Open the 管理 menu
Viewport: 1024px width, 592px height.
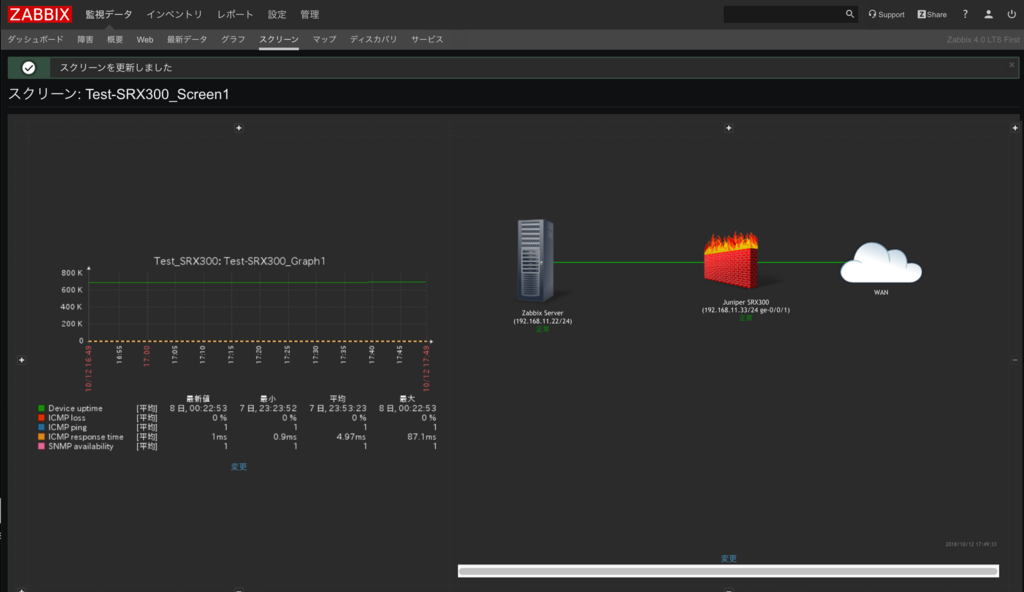tap(310, 14)
